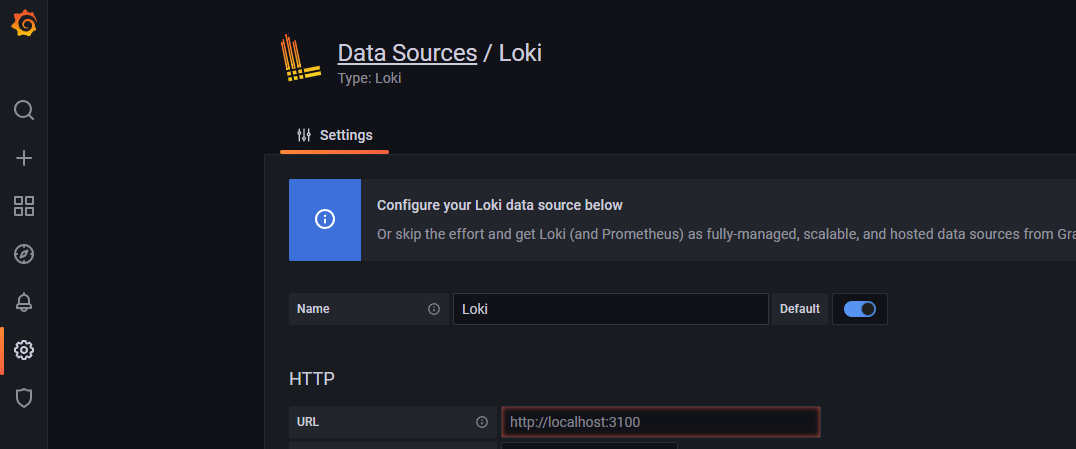1076x449 pixels.
Task: Open Configuration via the gear icon
Action: 24,350
